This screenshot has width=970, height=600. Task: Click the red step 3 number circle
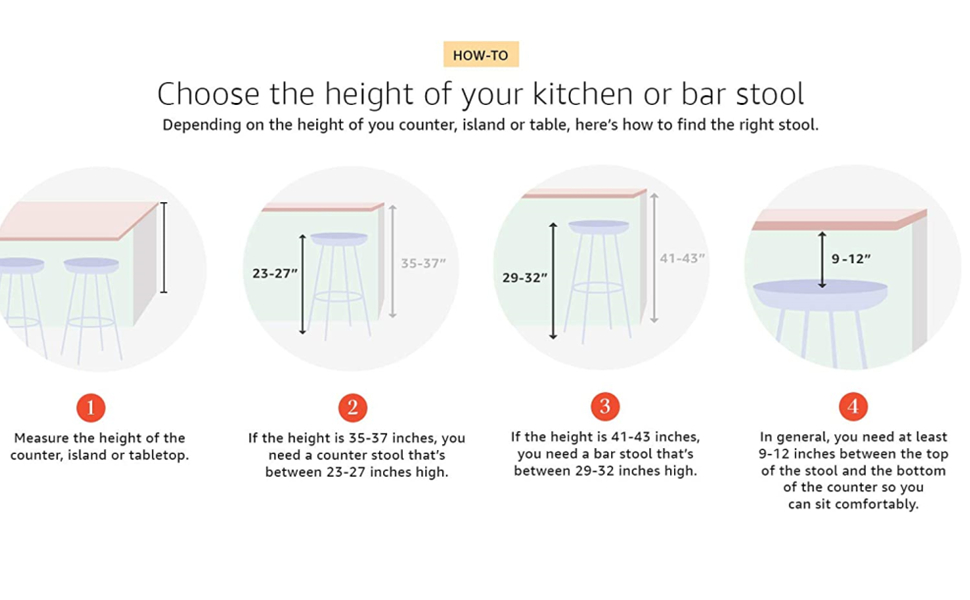coord(604,407)
